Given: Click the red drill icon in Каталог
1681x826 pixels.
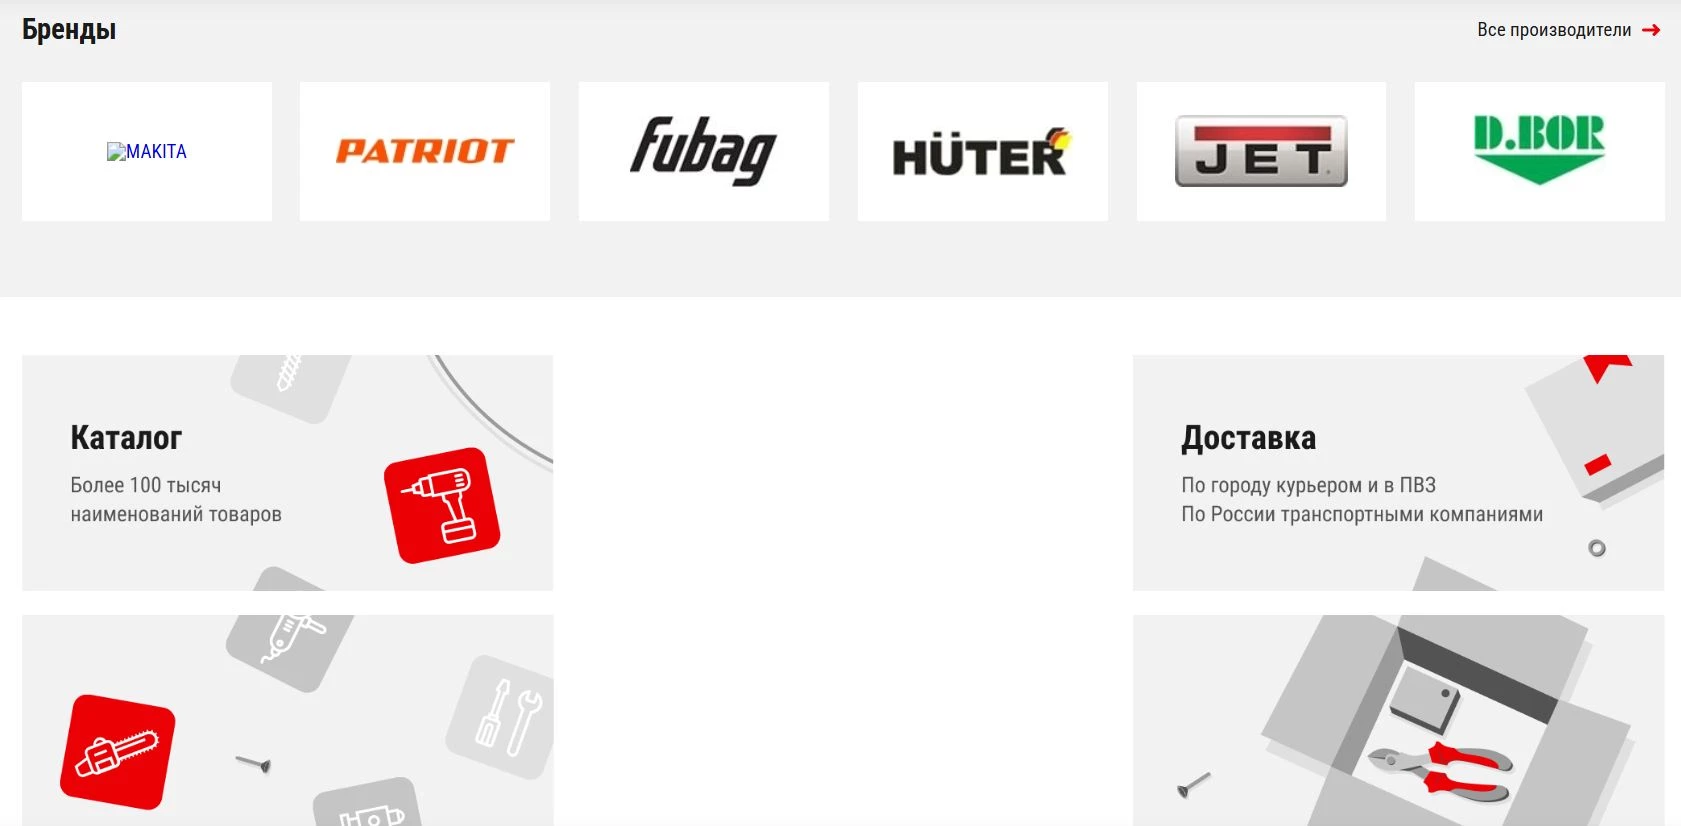Looking at the screenshot, I should [442, 505].
